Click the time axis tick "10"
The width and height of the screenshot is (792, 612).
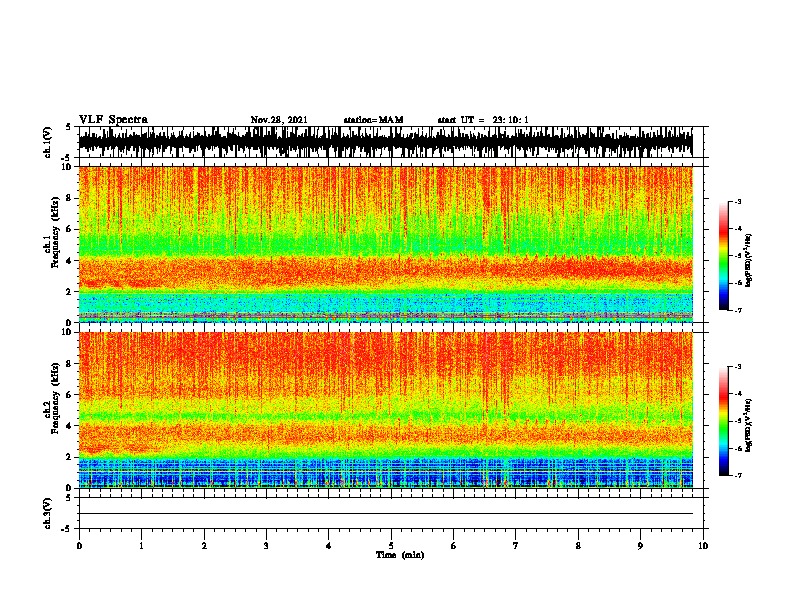703,546
